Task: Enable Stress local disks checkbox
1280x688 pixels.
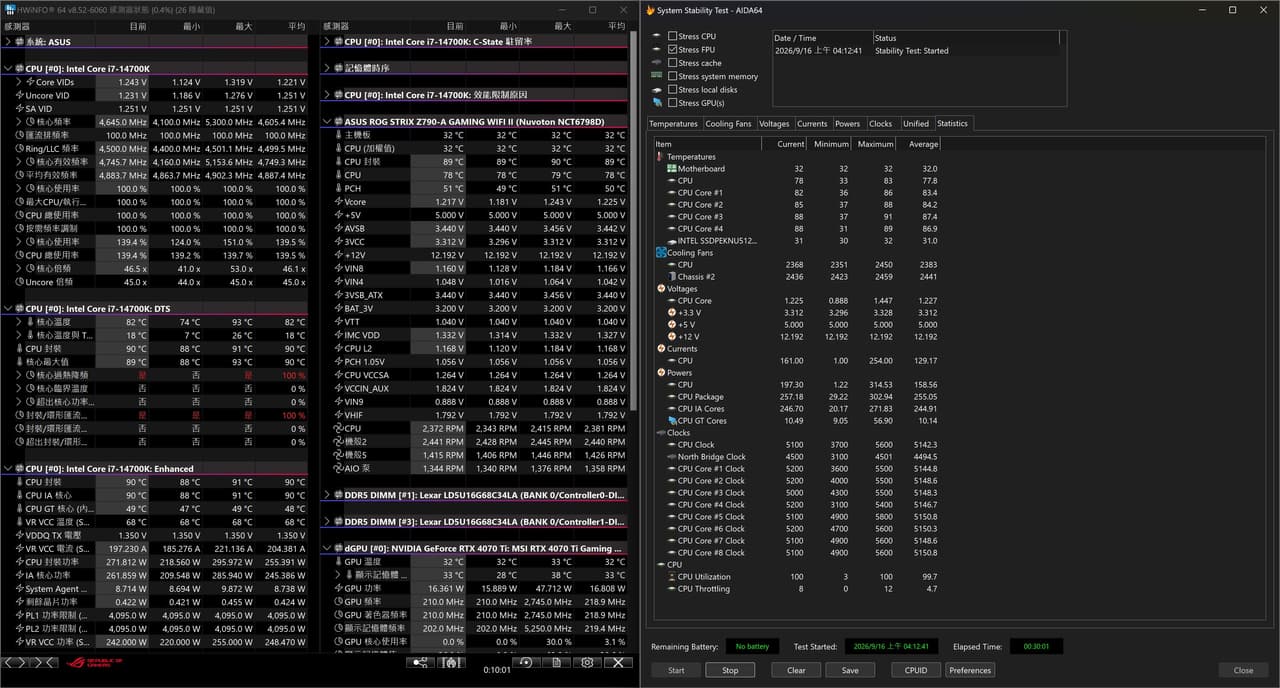Action: [672, 90]
